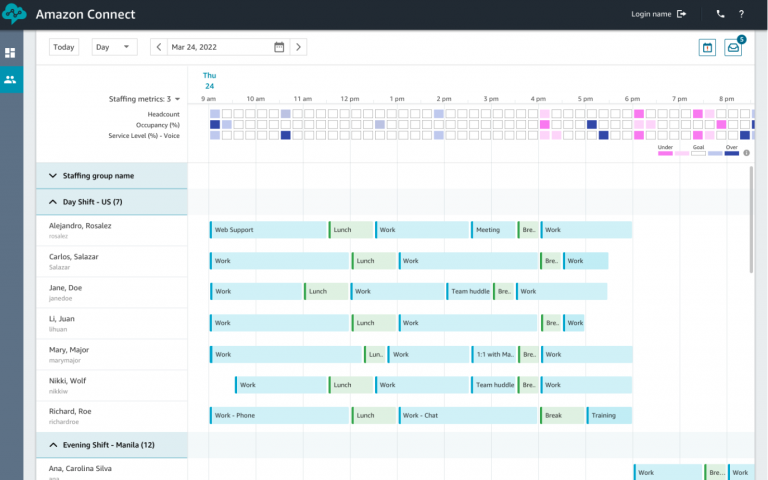Open the dashboard grid icon in sidebar

pos(10,52)
